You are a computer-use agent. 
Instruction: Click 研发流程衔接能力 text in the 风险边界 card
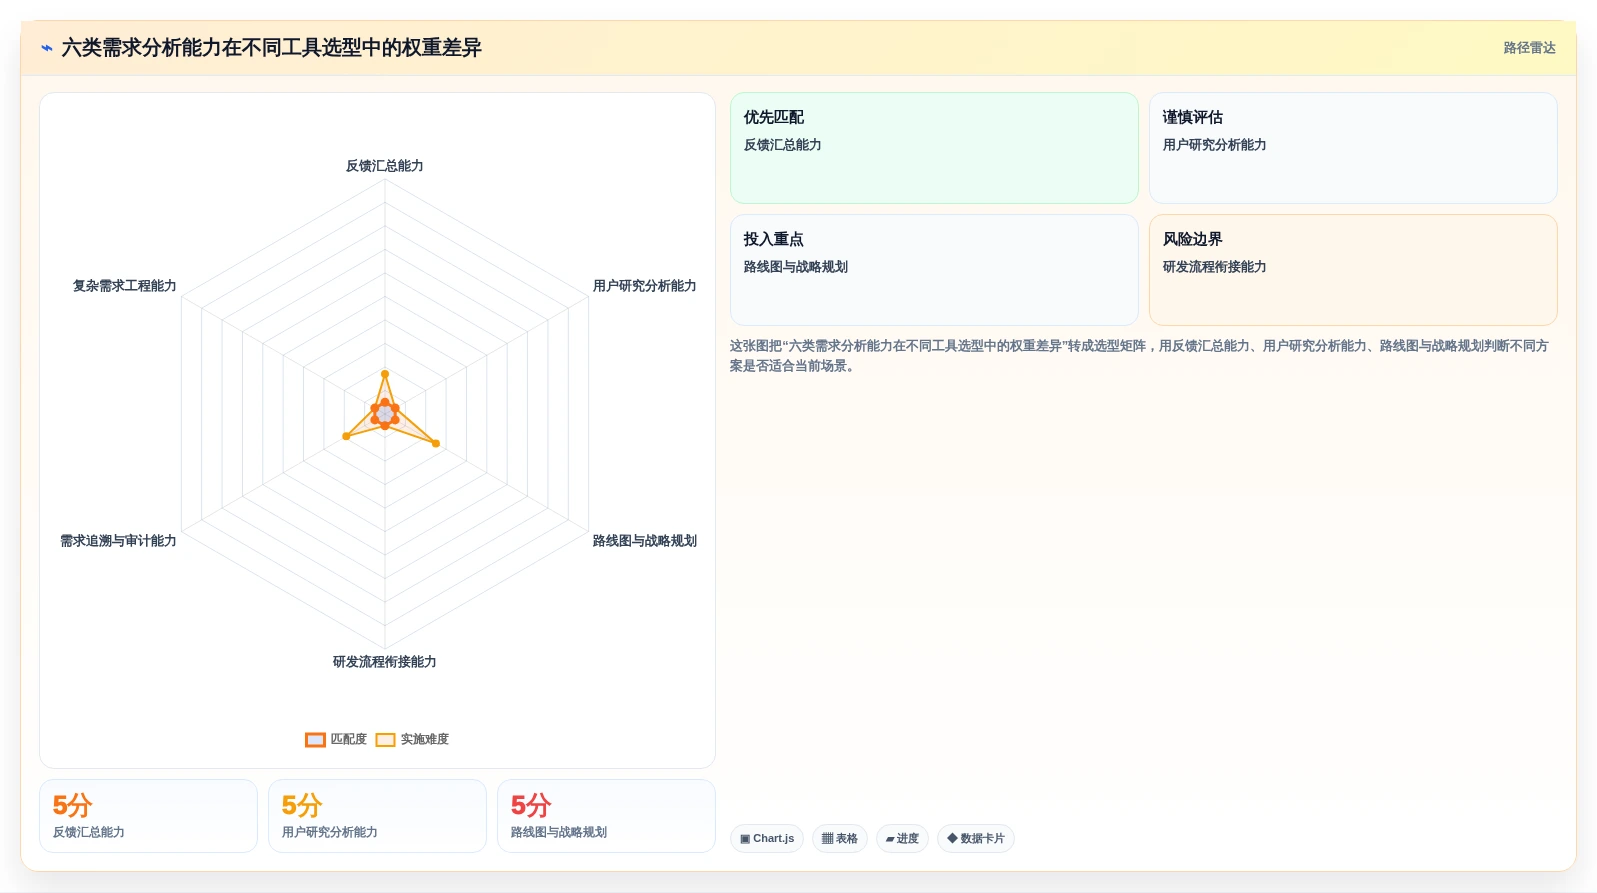(x=1214, y=267)
